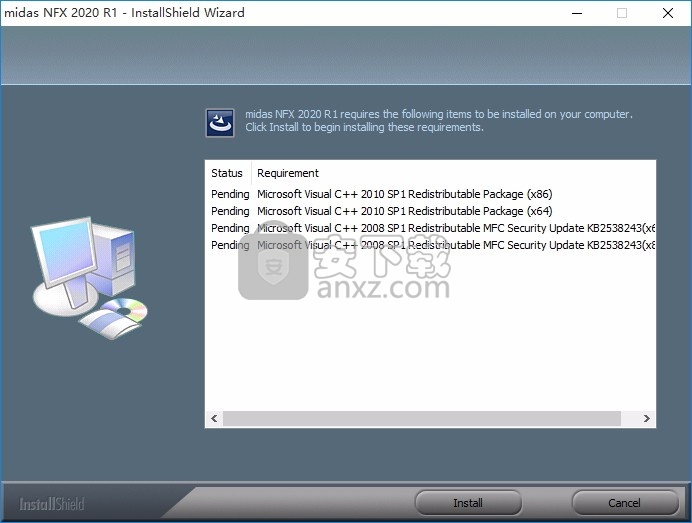Click the left arrow of the horizontal scrollbar
The width and height of the screenshot is (692, 523).
point(214,418)
